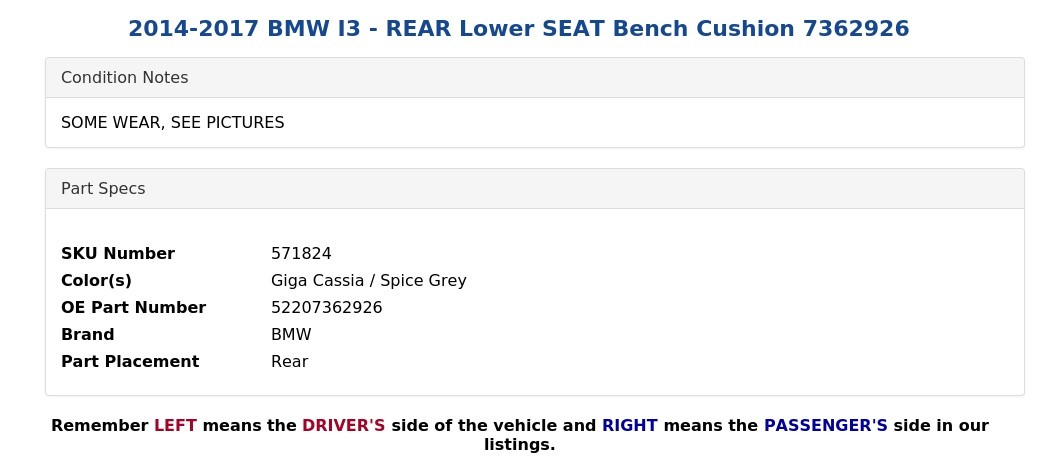Click the Brand label
Viewport: 1040px width, 470px height.
pyautogui.click(x=88, y=335)
